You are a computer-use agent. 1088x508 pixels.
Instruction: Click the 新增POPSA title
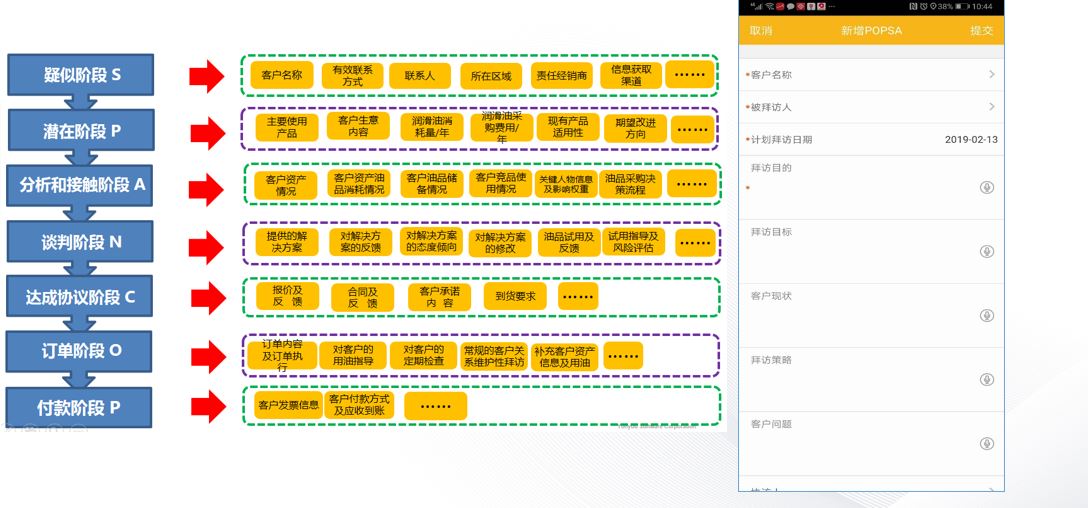pos(871,31)
